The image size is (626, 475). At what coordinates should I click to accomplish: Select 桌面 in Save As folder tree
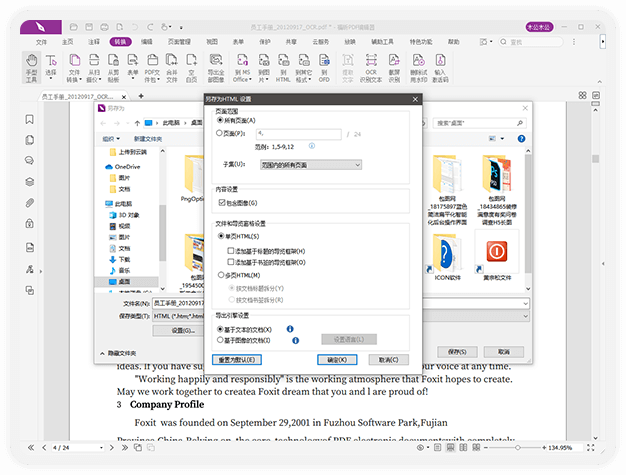(126, 281)
